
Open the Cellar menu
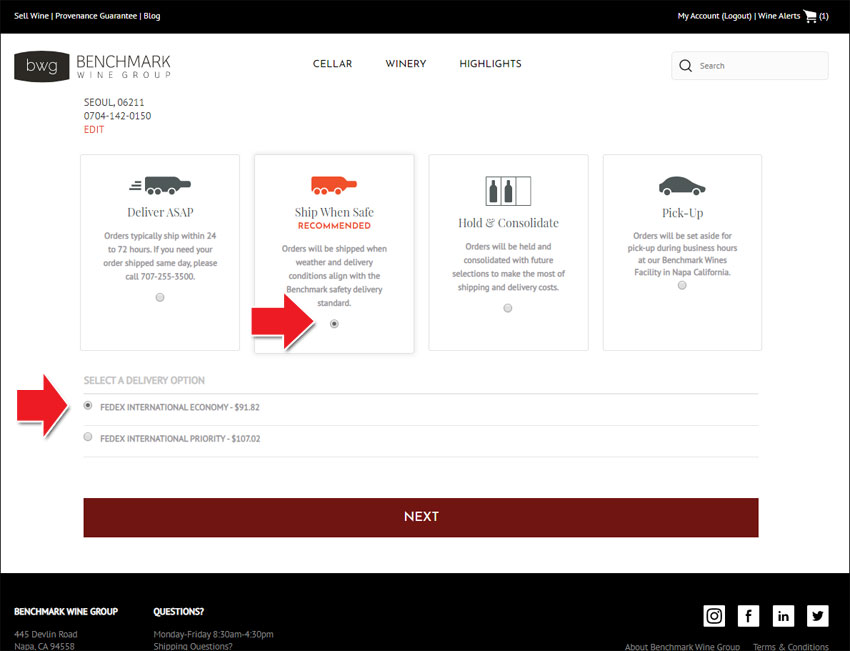tap(332, 63)
